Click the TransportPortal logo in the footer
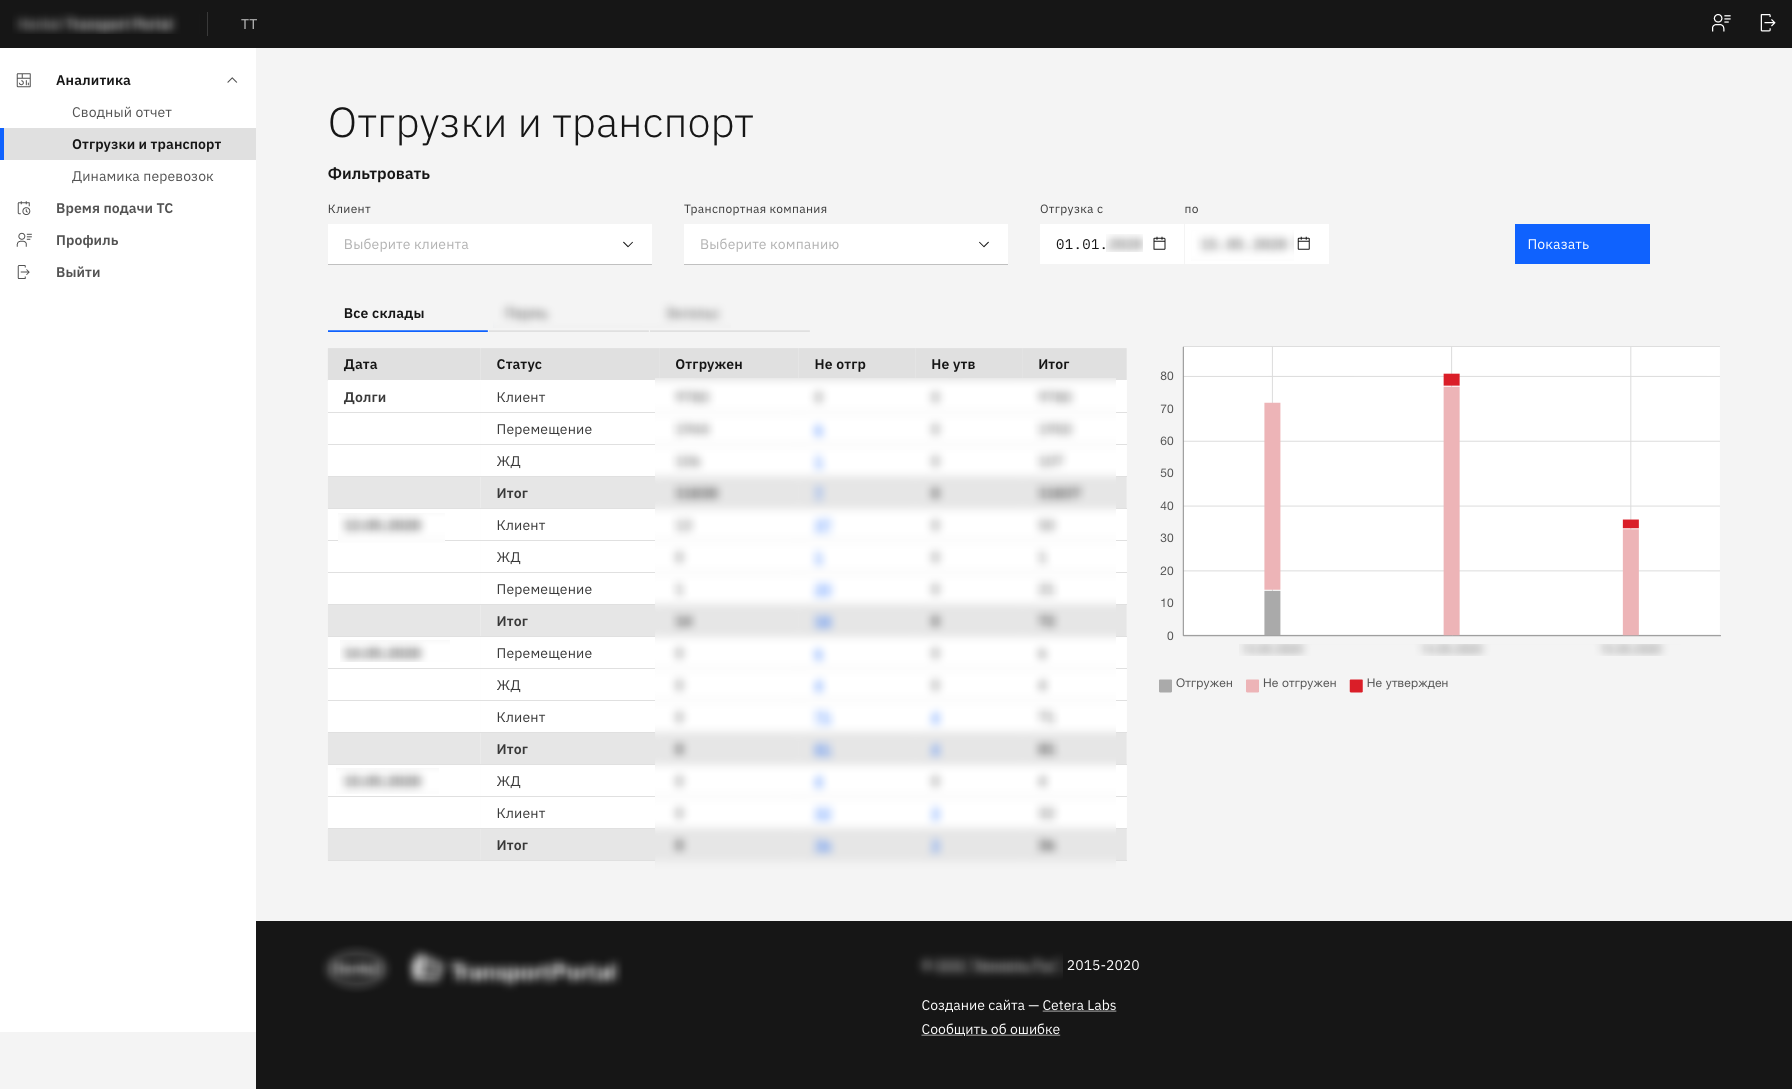Screen dimensions: 1792x1089 tap(515, 968)
